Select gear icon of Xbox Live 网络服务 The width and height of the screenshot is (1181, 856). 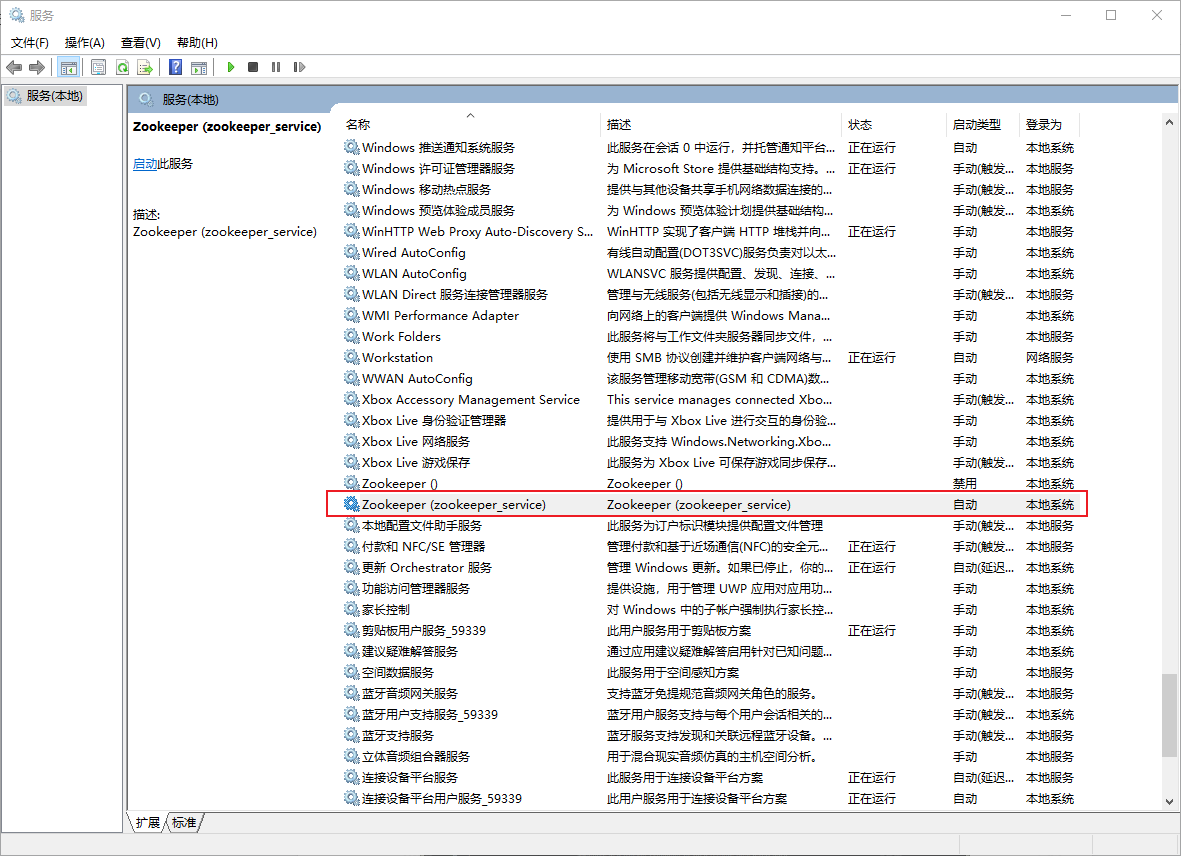pyautogui.click(x=352, y=440)
